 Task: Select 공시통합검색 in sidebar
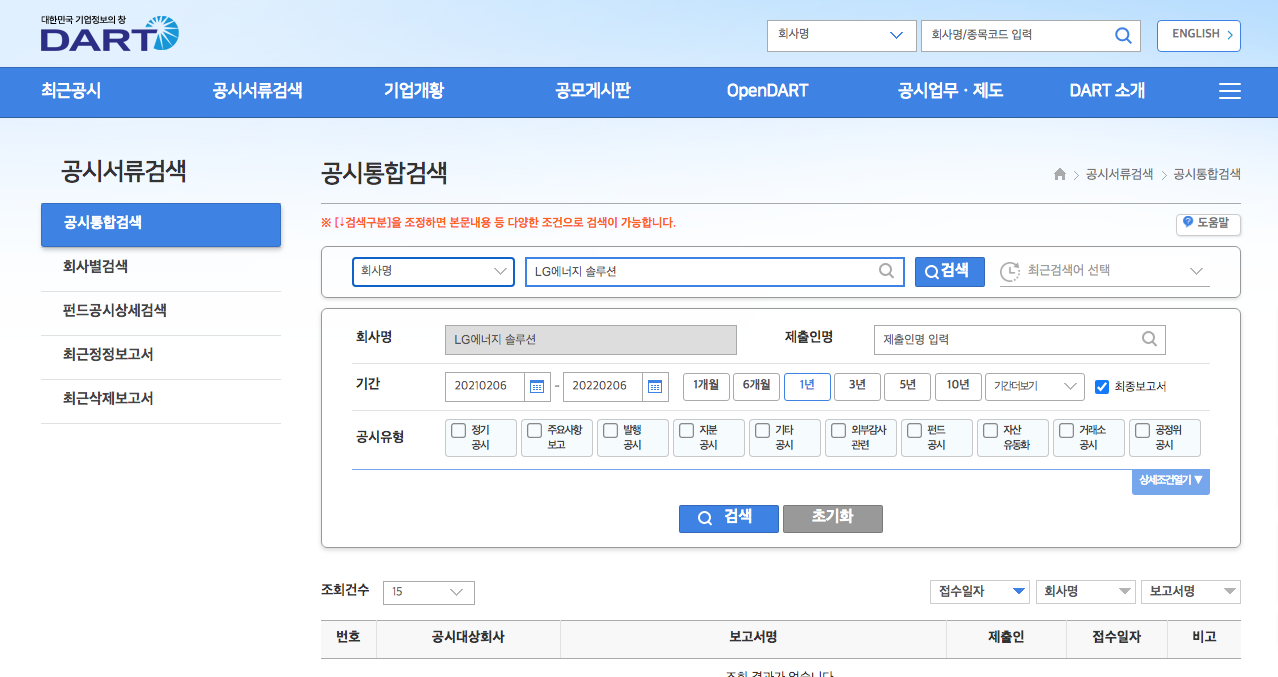[x=161, y=224]
